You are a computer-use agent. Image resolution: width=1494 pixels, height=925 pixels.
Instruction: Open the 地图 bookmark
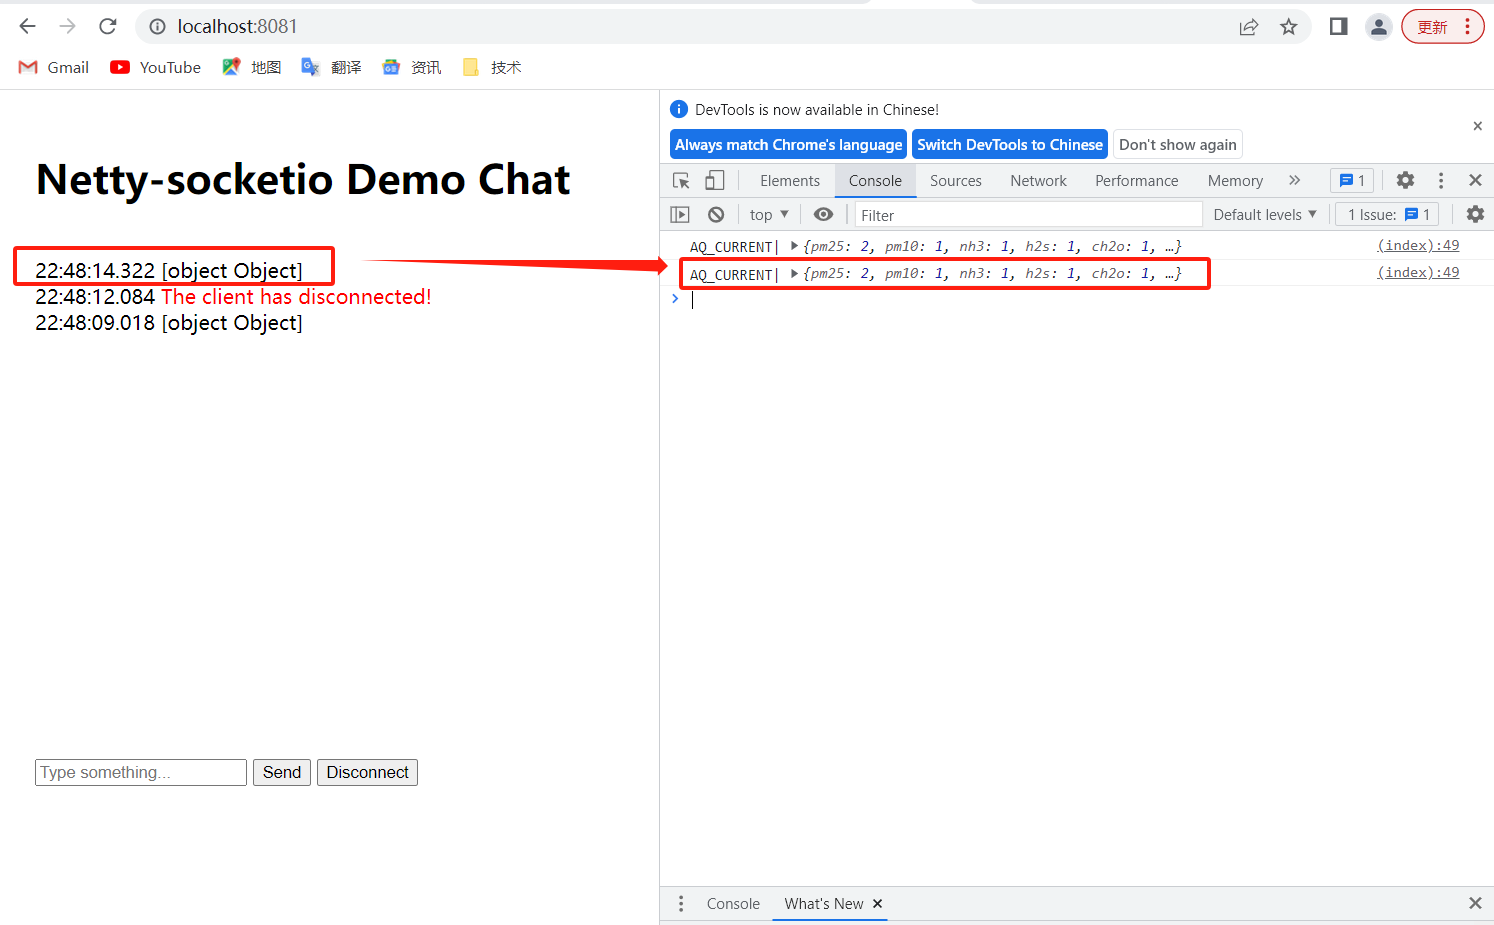(x=252, y=67)
